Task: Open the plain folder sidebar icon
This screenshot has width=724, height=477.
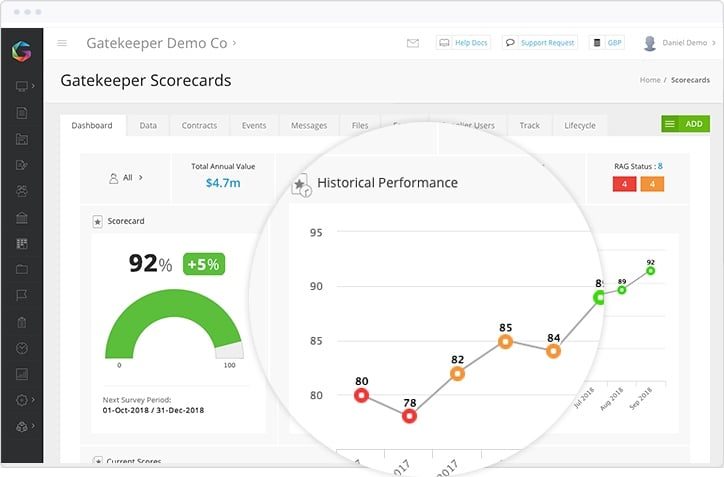Action: coord(22,269)
